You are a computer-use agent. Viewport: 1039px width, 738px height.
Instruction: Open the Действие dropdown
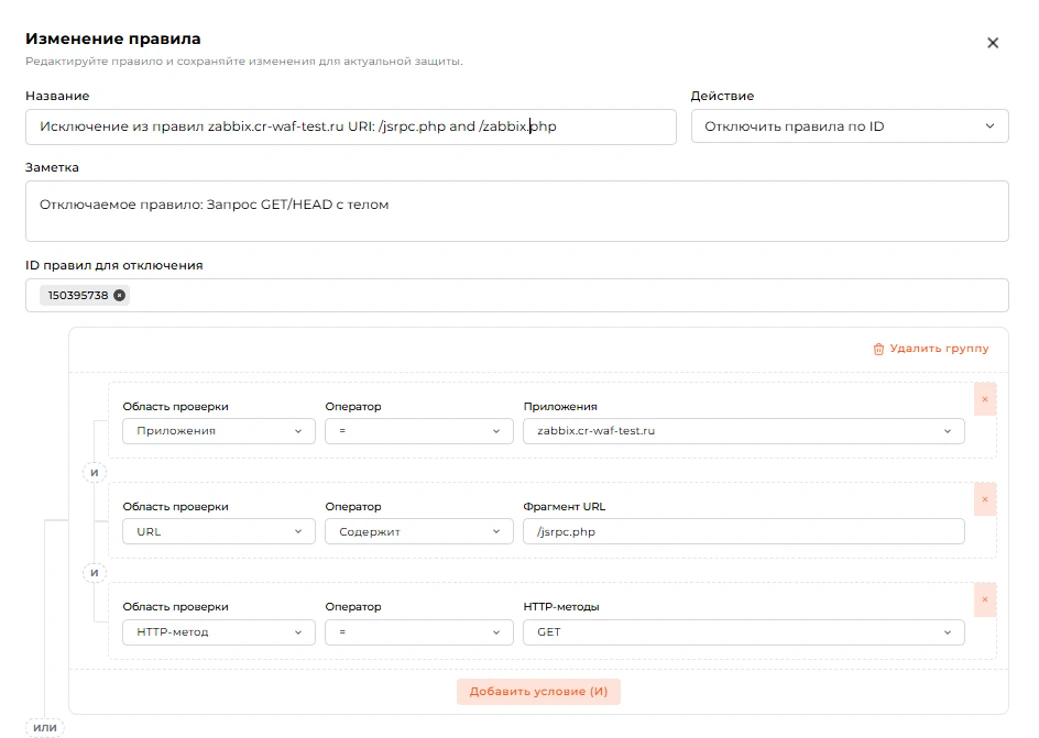coord(849,126)
